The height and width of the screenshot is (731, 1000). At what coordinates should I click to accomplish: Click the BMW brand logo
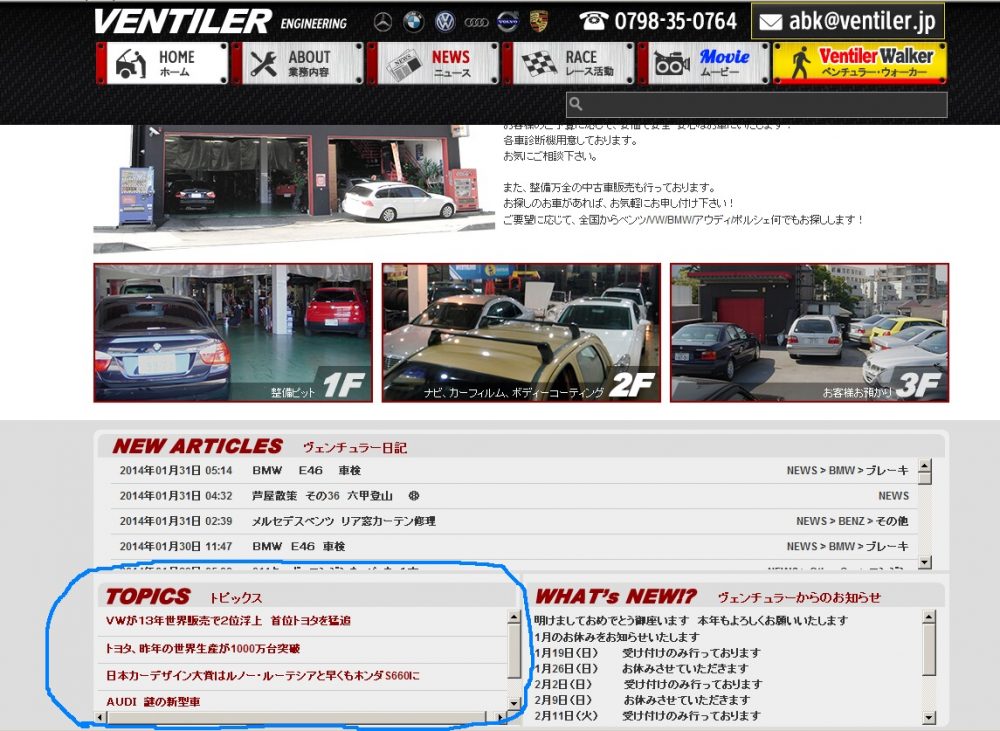(414, 22)
